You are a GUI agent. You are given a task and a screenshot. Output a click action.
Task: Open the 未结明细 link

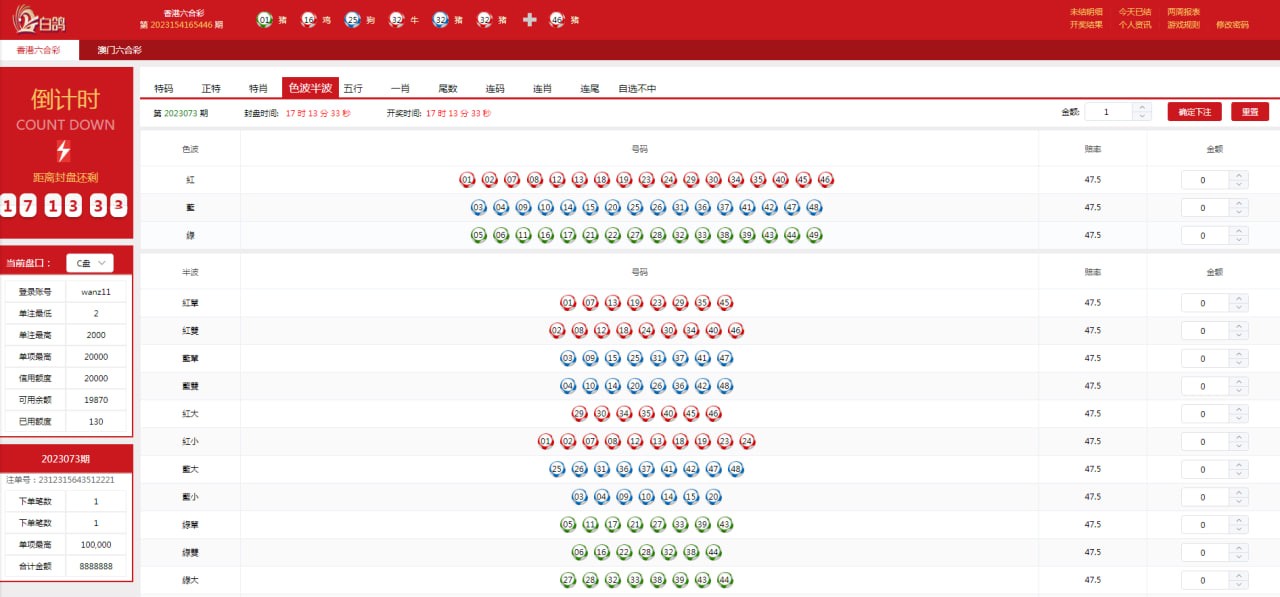(x=1086, y=12)
